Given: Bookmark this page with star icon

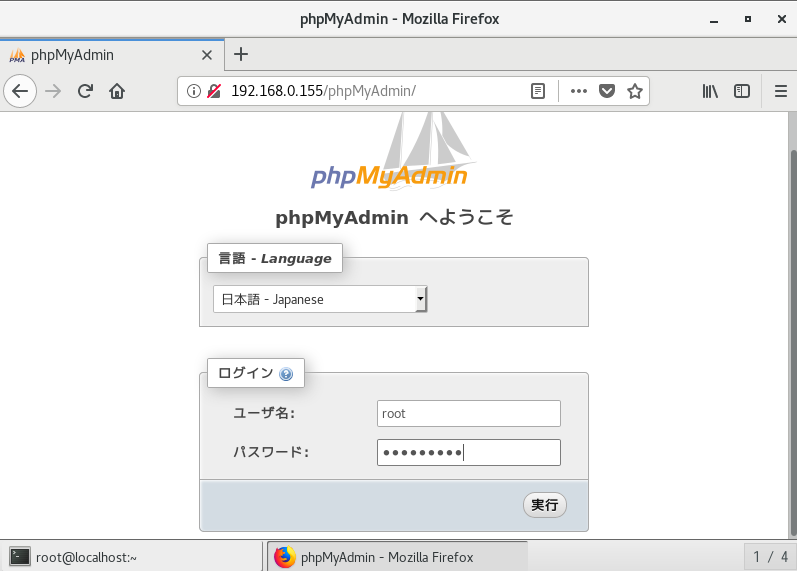Looking at the screenshot, I should coord(634,91).
